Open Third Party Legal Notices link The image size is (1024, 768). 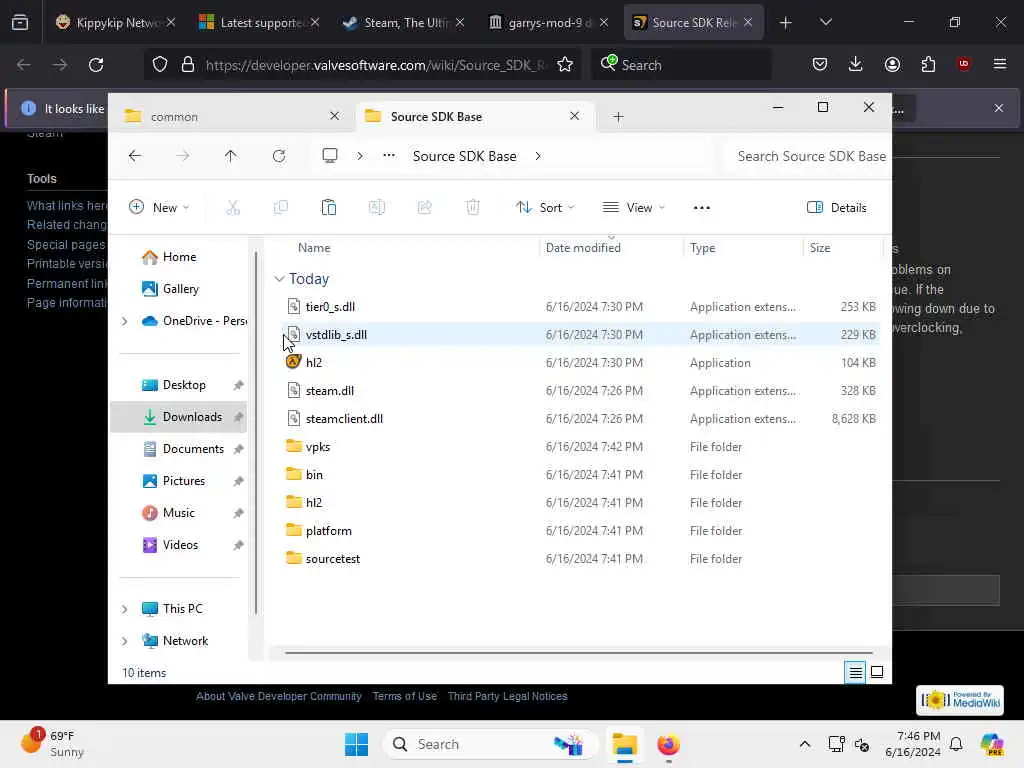tap(507, 696)
